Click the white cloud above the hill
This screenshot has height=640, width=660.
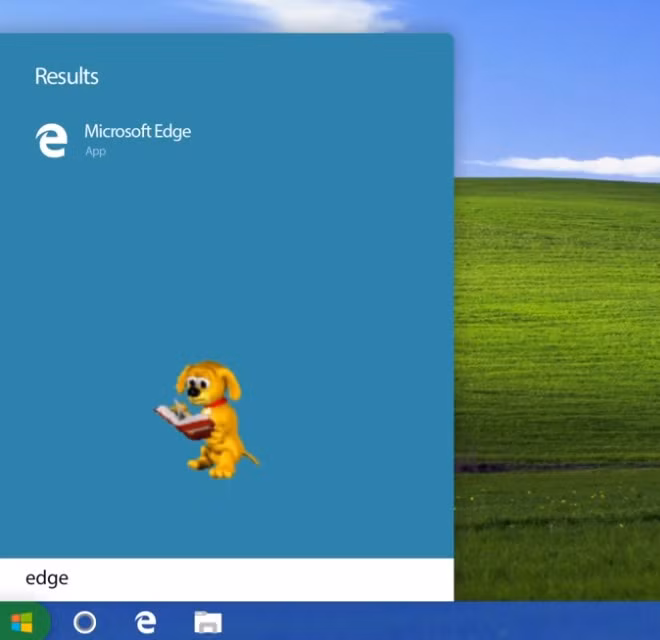click(580, 164)
